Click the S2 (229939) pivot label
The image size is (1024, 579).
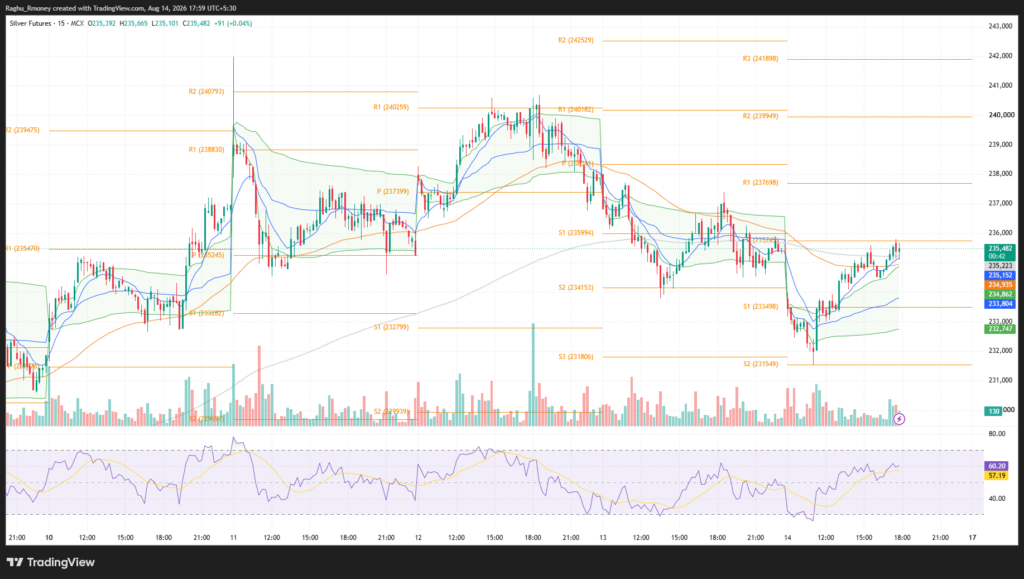[391, 412]
